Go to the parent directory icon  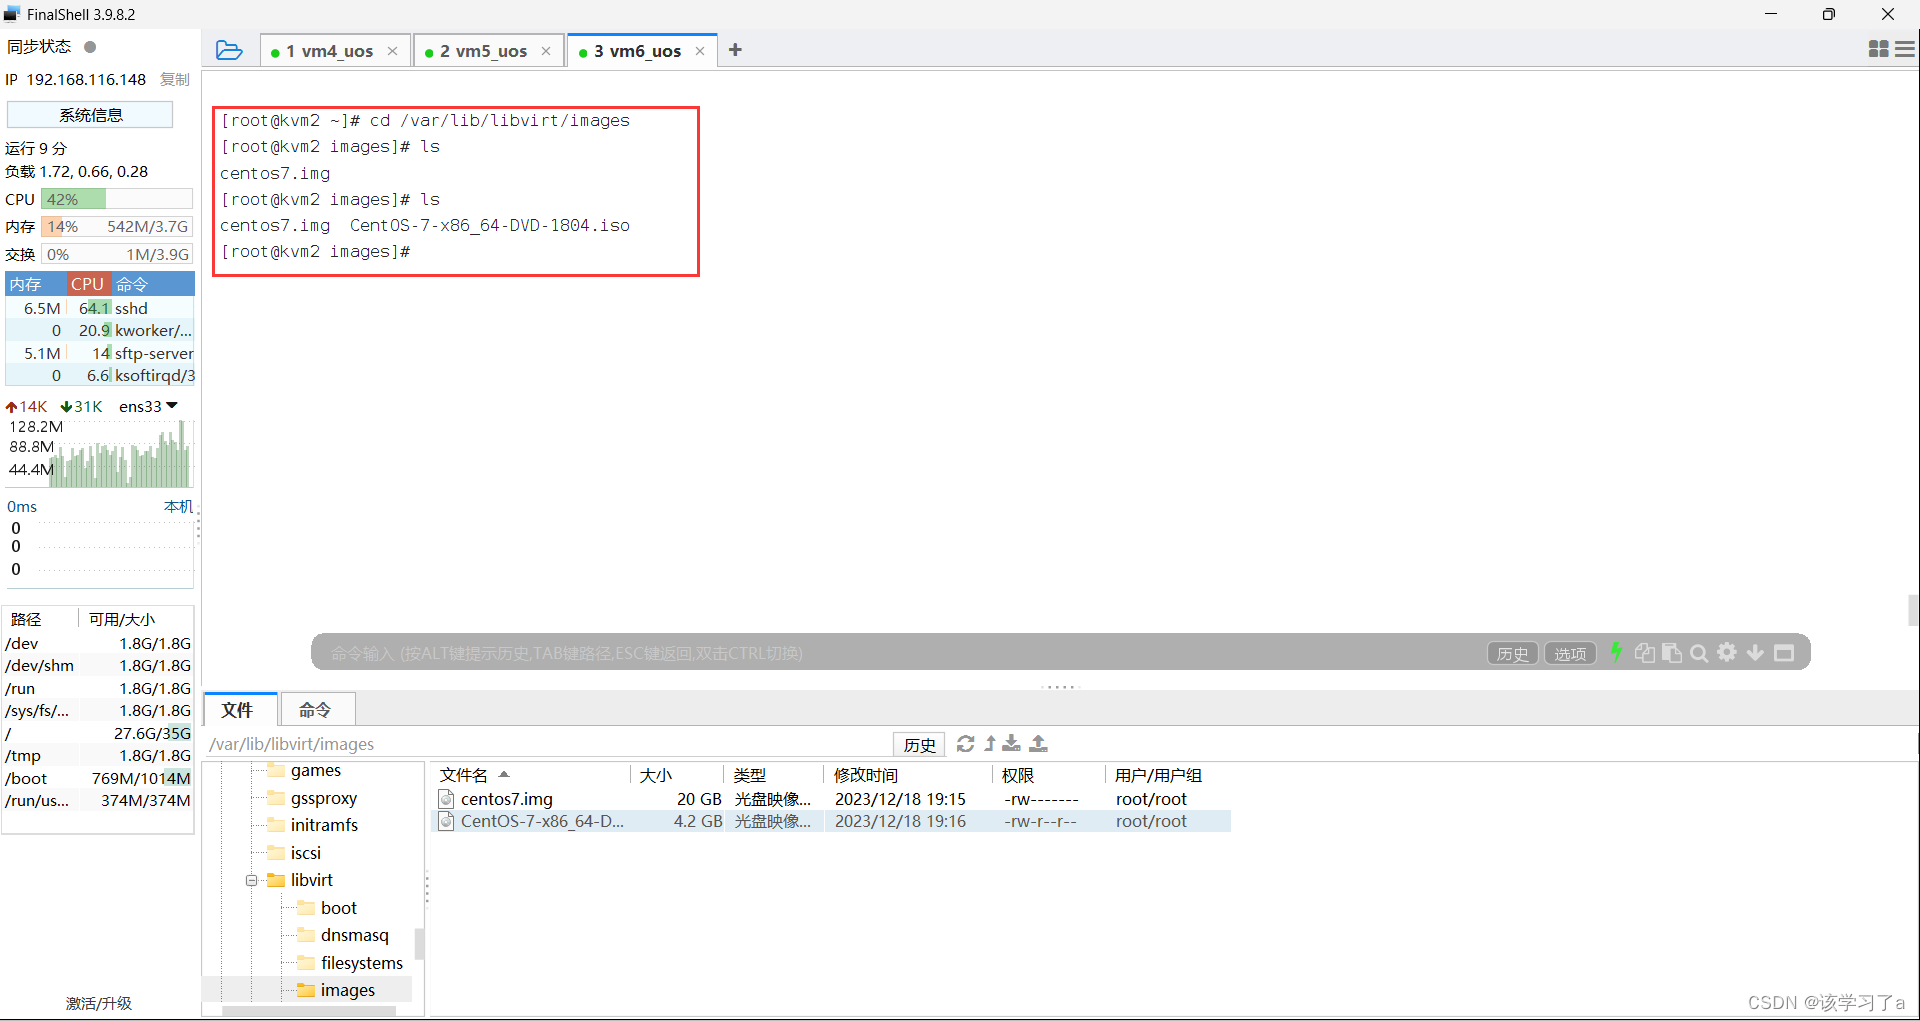(x=990, y=743)
